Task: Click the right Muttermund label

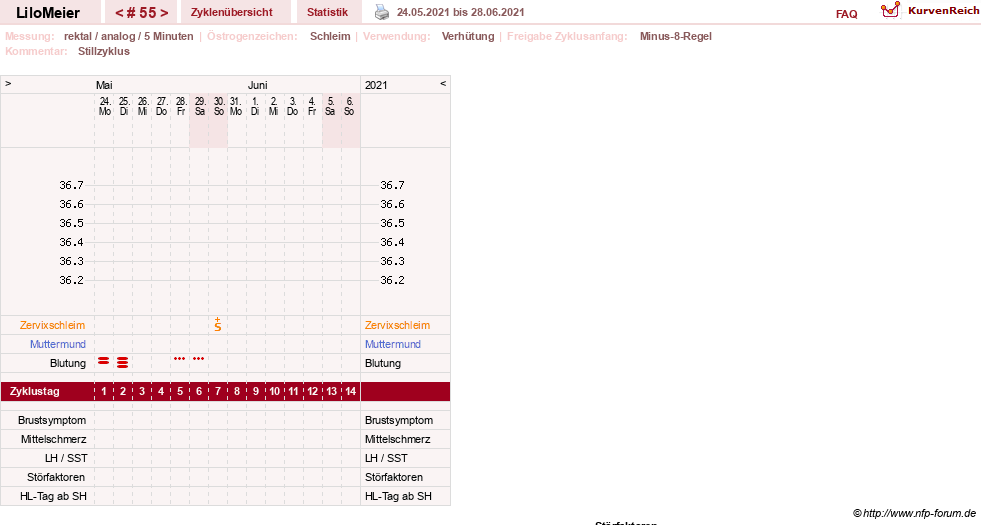Action: click(x=393, y=344)
